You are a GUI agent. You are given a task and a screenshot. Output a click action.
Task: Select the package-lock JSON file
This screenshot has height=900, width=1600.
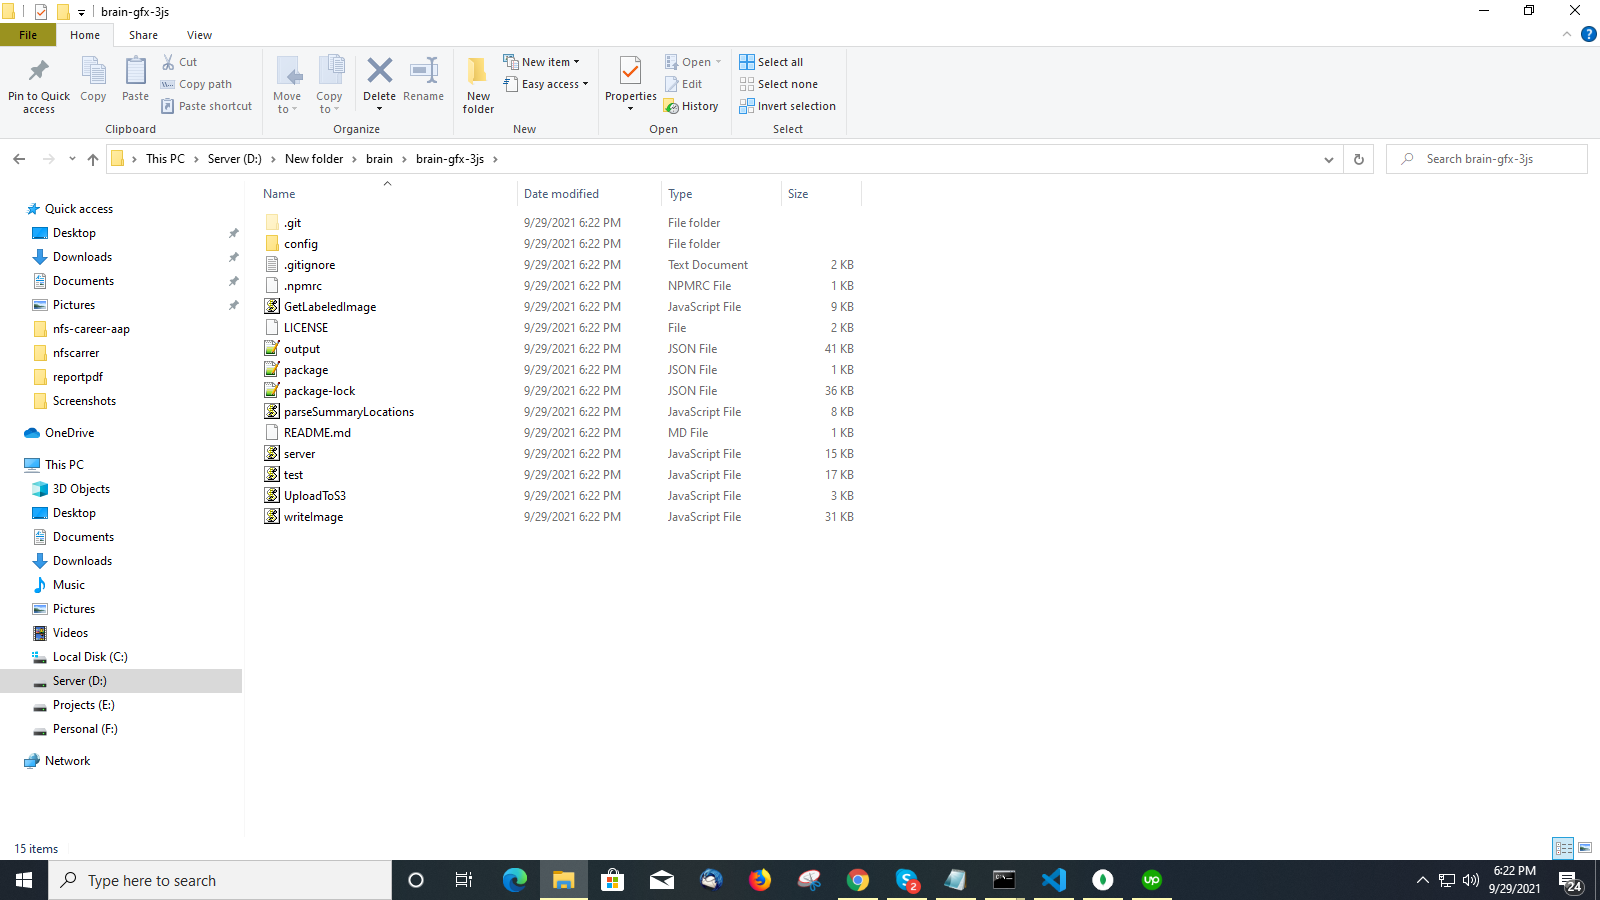tap(319, 391)
